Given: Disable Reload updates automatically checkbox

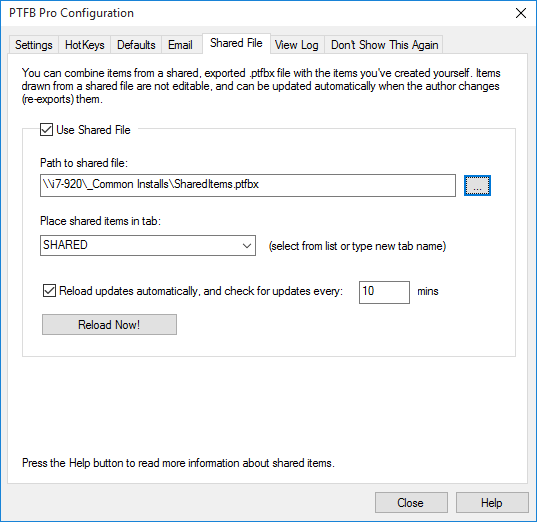Looking at the screenshot, I should (49, 291).
